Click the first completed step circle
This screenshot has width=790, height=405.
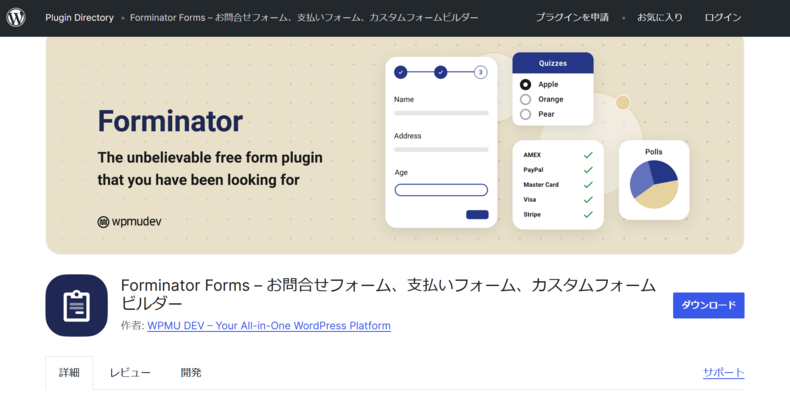tap(401, 73)
